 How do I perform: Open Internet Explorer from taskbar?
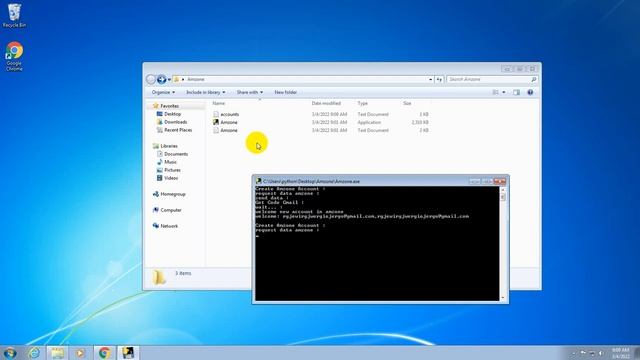point(34,353)
